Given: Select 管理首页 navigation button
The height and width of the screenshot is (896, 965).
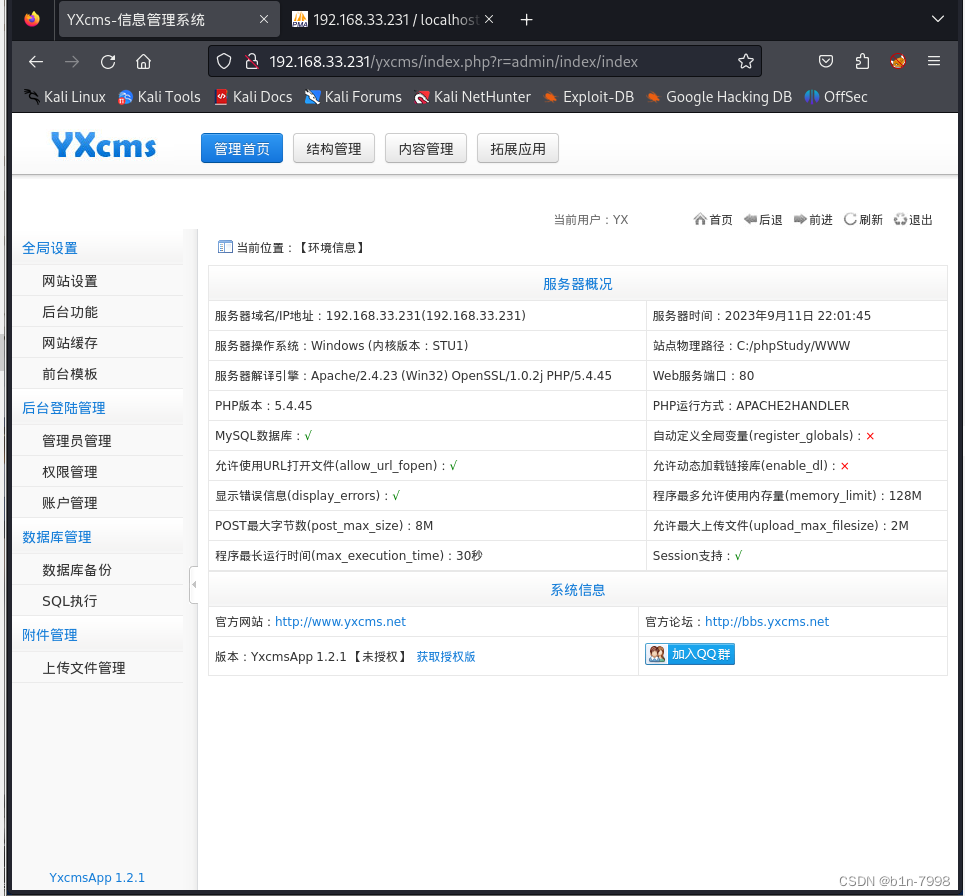Looking at the screenshot, I should click(x=242, y=148).
